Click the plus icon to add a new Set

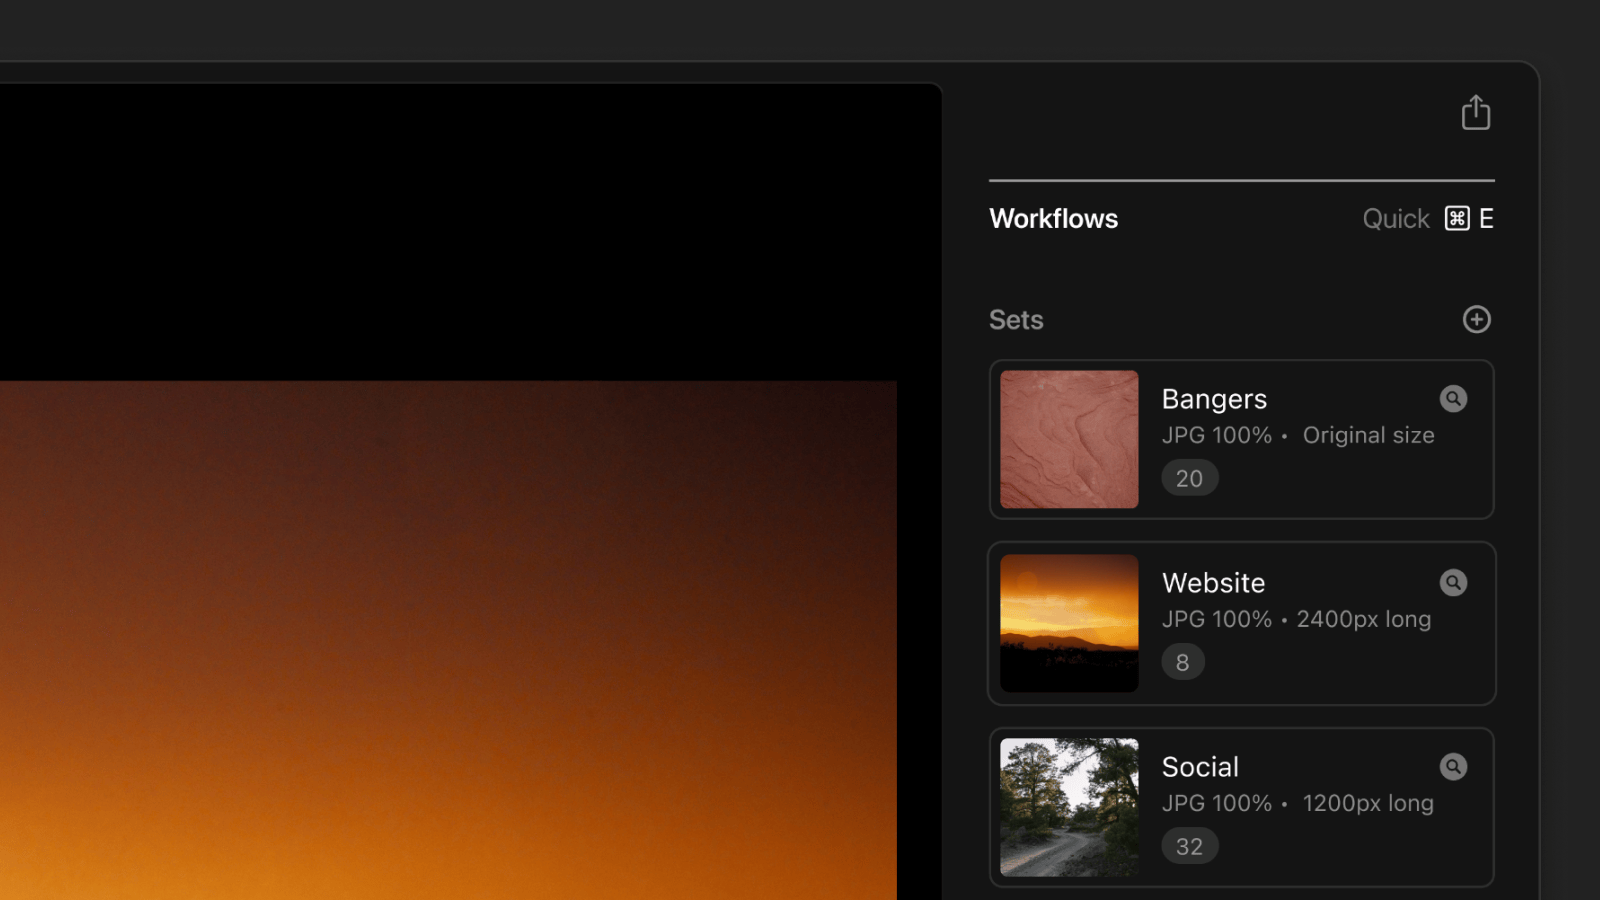(x=1477, y=319)
